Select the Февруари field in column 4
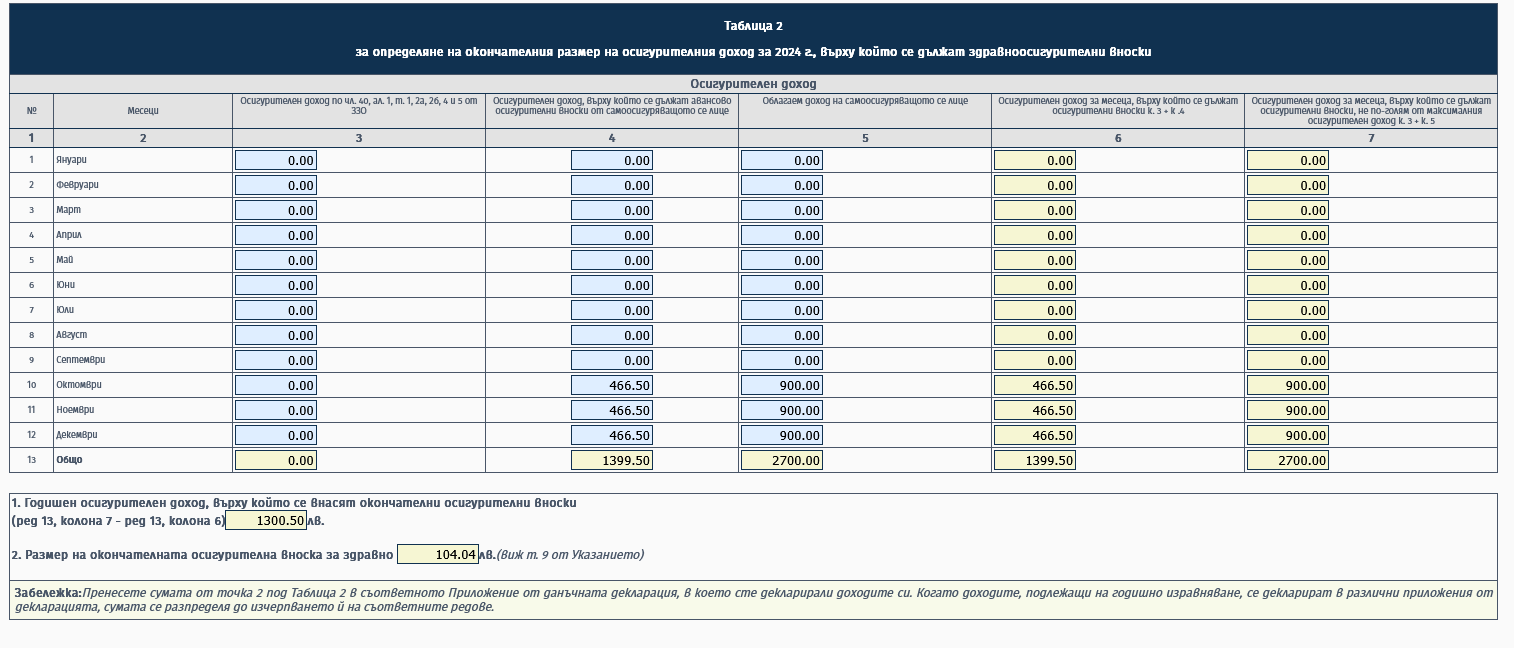1514x648 pixels. pos(611,185)
